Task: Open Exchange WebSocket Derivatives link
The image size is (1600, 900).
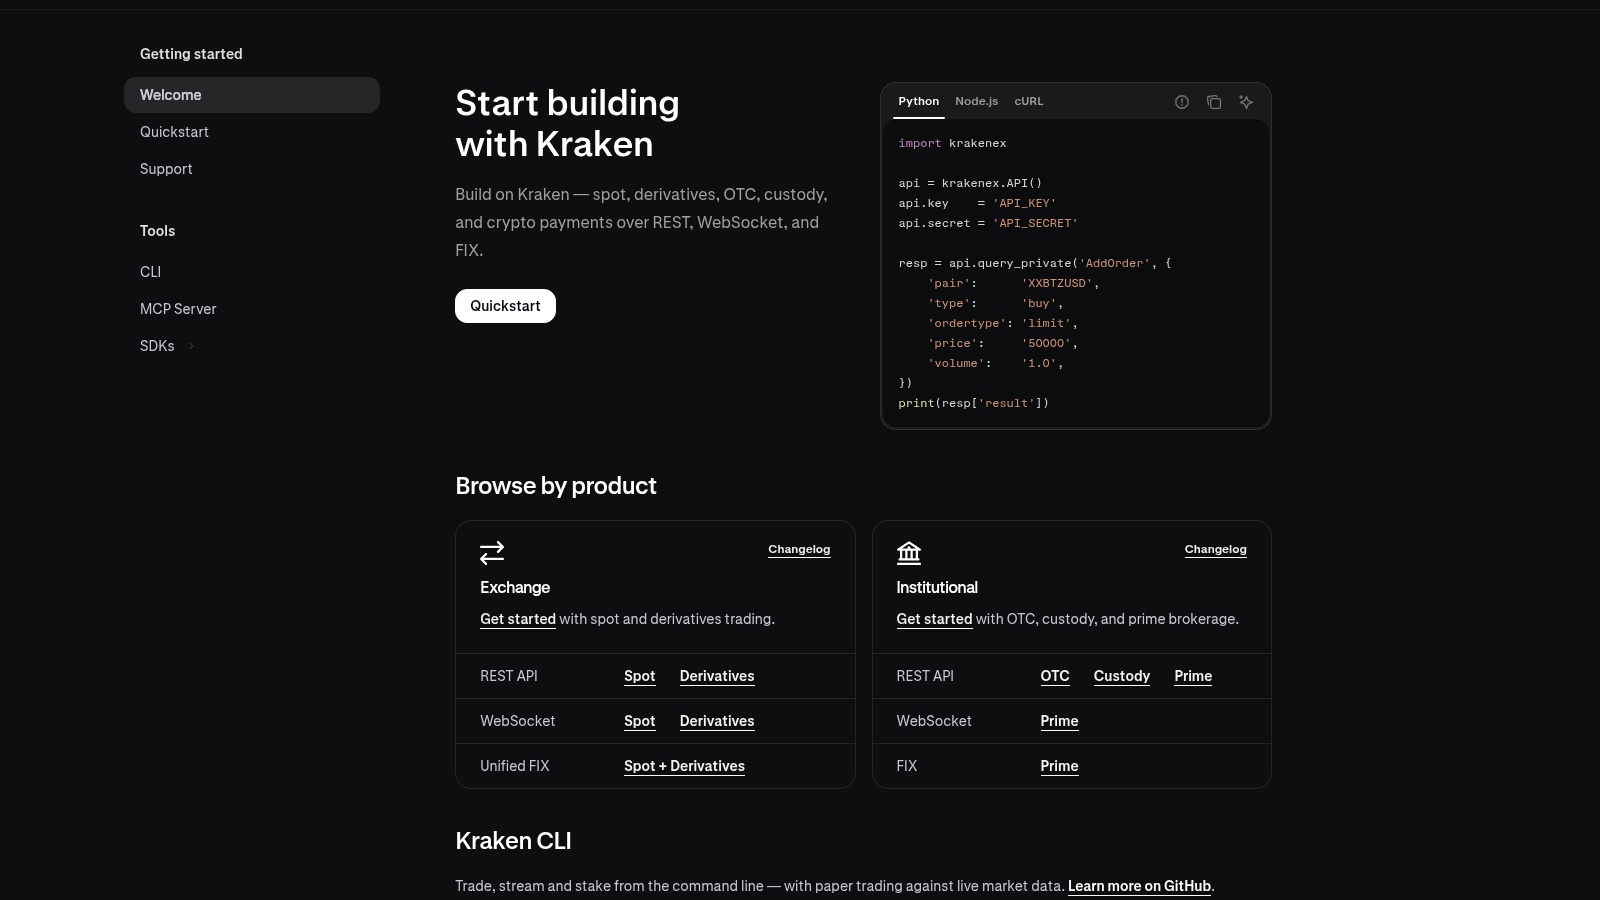Action: (717, 721)
